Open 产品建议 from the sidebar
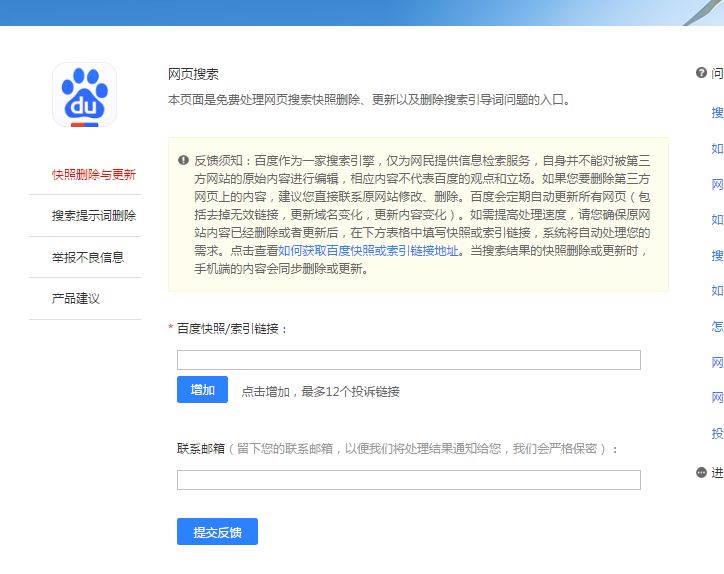The height and width of the screenshot is (574, 724). (76, 298)
